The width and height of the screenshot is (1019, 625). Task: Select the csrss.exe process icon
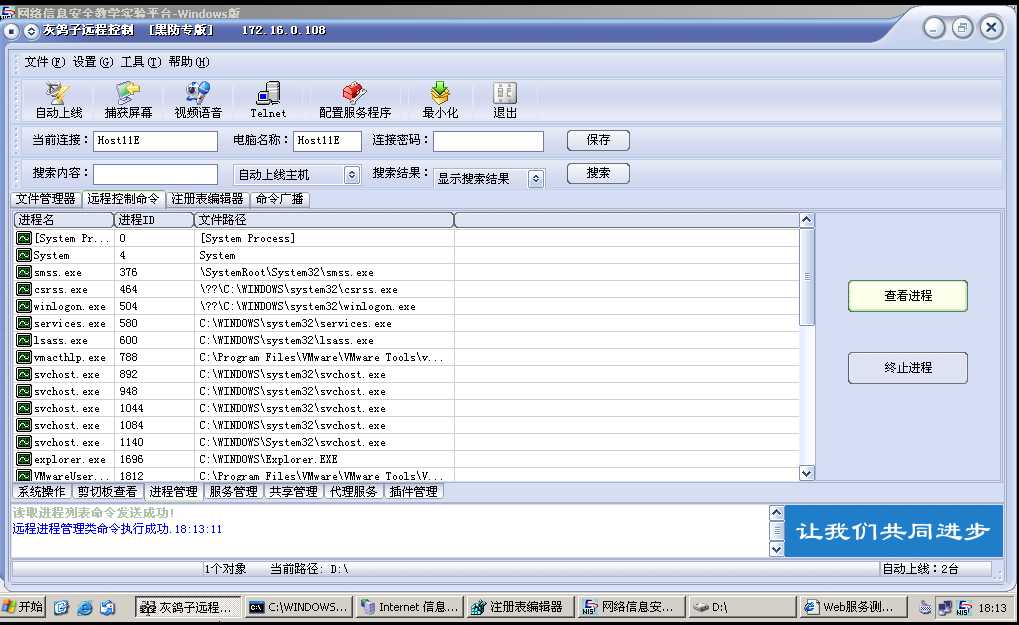pyautogui.click(x=24, y=289)
